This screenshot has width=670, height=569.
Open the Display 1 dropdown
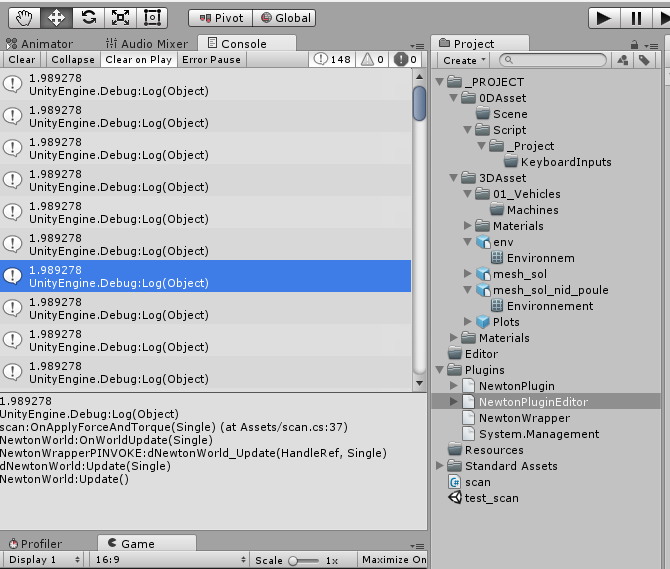click(42, 560)
